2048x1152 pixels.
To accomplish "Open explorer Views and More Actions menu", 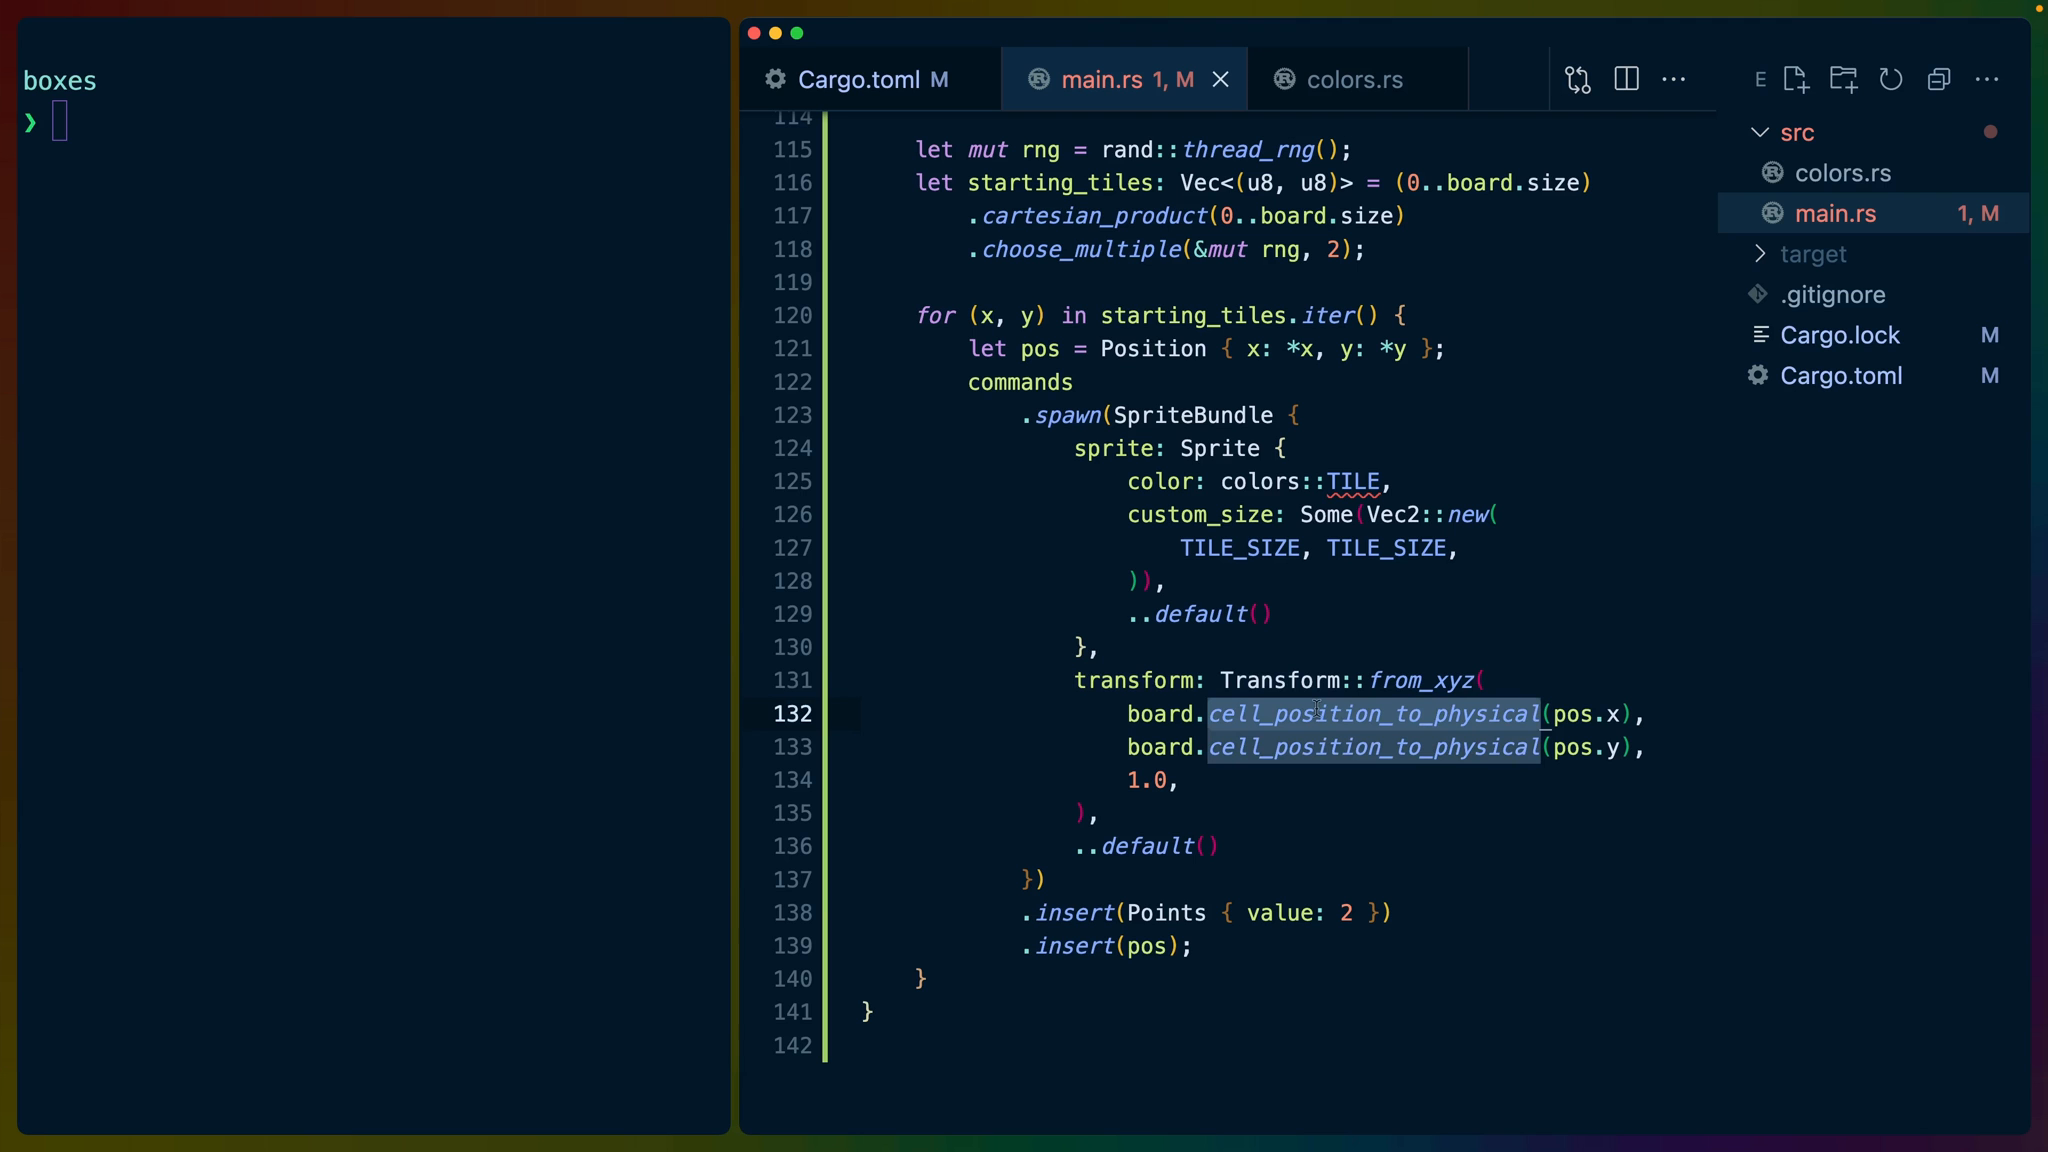I will coord(1987,80).
